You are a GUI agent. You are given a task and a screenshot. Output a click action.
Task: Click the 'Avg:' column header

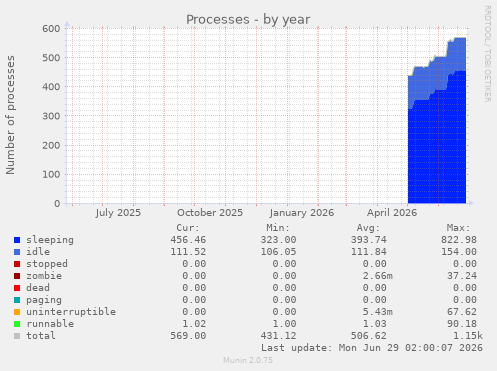pos(368,228)
